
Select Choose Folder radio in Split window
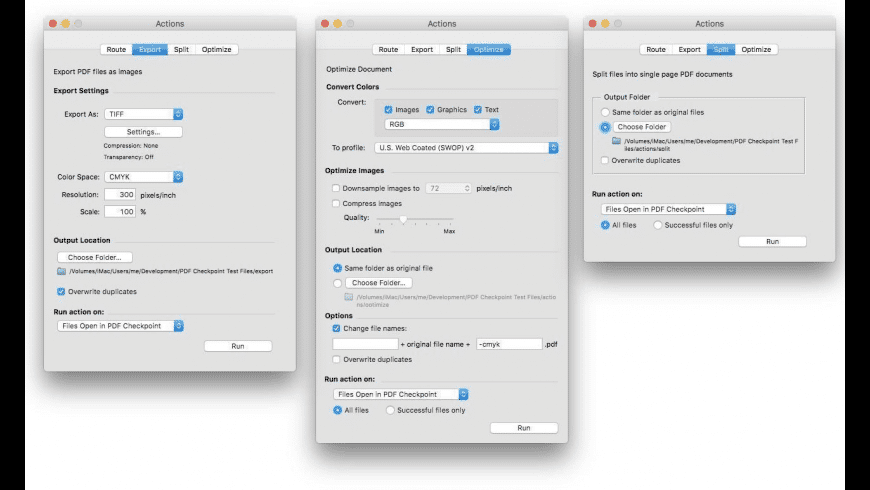tap(605, 127)
